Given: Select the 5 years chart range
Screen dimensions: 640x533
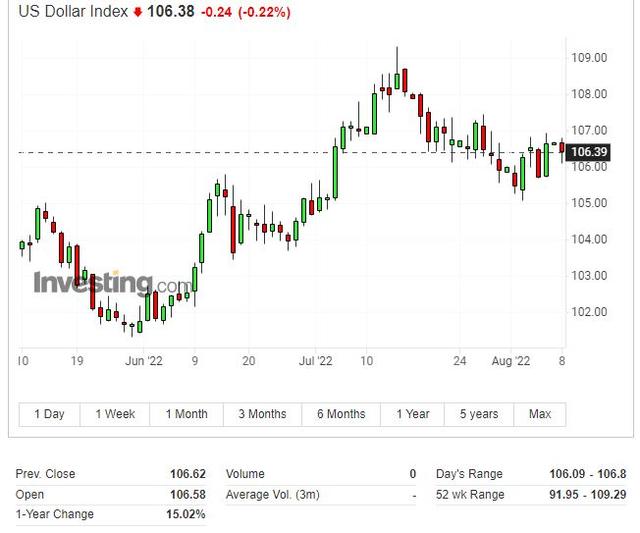Looking at the screenshot, I should 479,414.
